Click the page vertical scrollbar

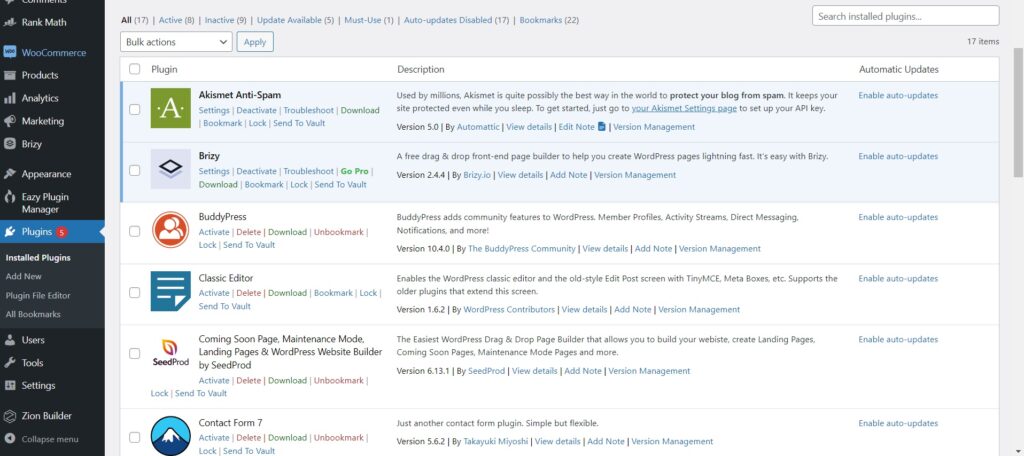pos(1018,111)
